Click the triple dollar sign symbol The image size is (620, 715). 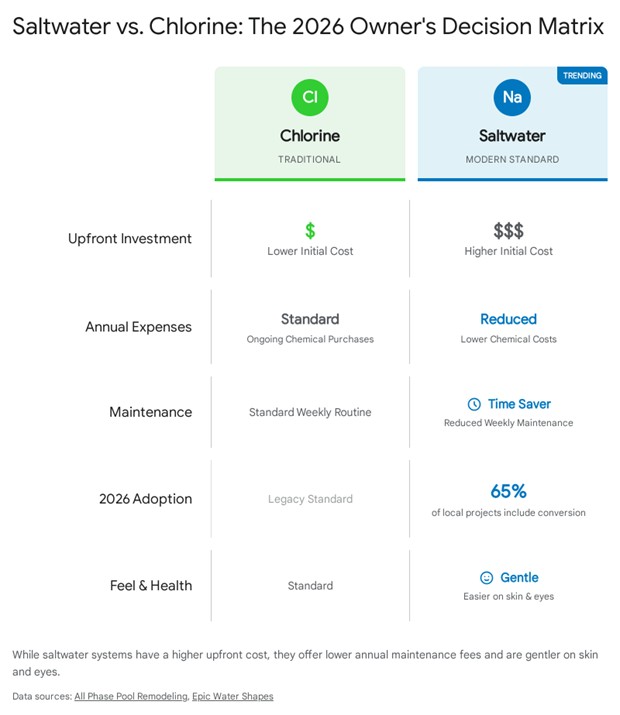[x=508, y=231]
